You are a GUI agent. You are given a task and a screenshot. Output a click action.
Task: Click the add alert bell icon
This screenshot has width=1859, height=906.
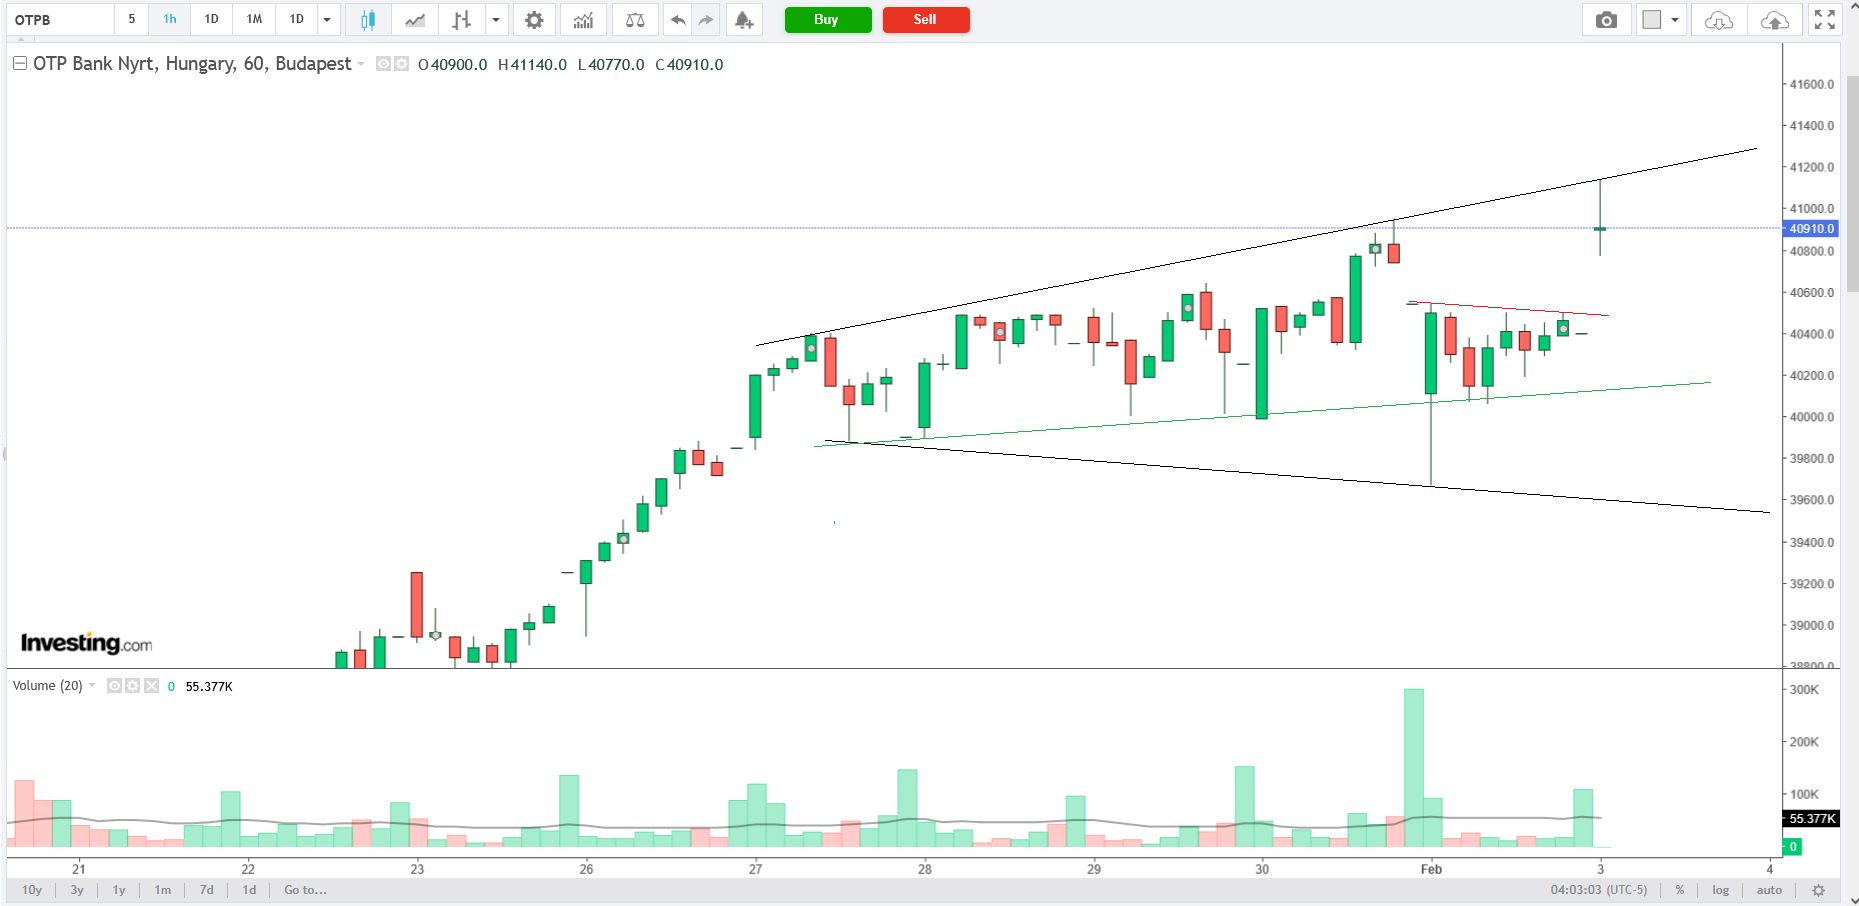pos(743,20)
